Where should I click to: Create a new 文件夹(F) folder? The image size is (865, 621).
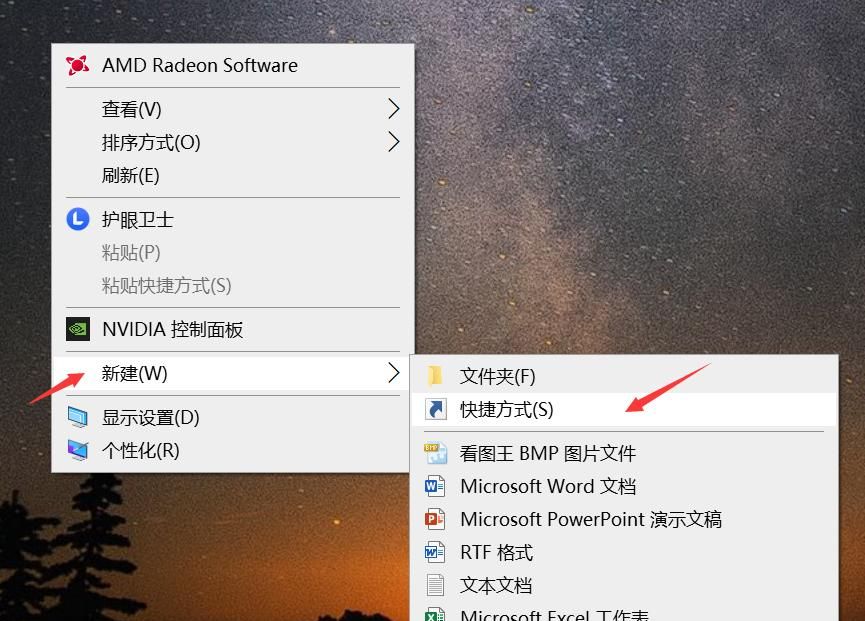624,376
